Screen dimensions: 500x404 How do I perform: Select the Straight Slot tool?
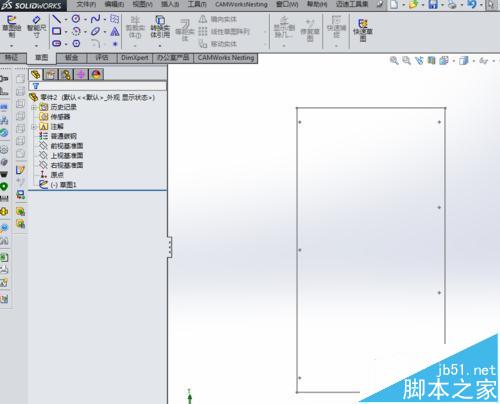click(x=57, y=43)
